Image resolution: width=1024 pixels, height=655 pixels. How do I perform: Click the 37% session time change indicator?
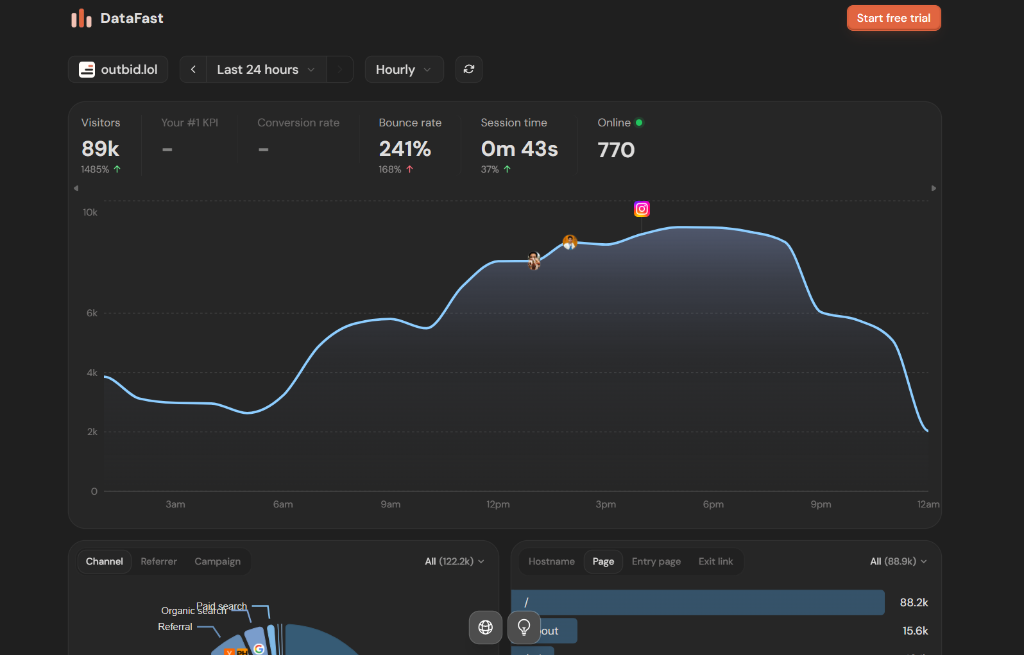496,169
